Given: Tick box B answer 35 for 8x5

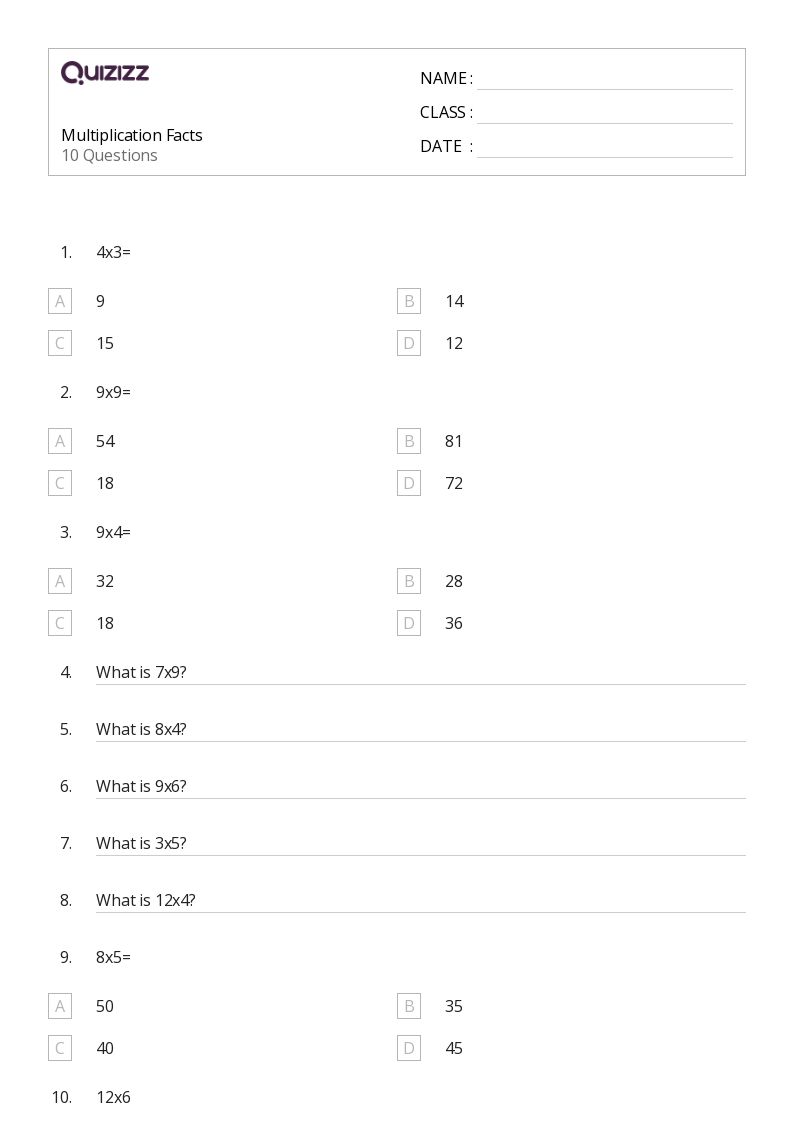Looking at the screenshot, I should tap(409, 1006).
